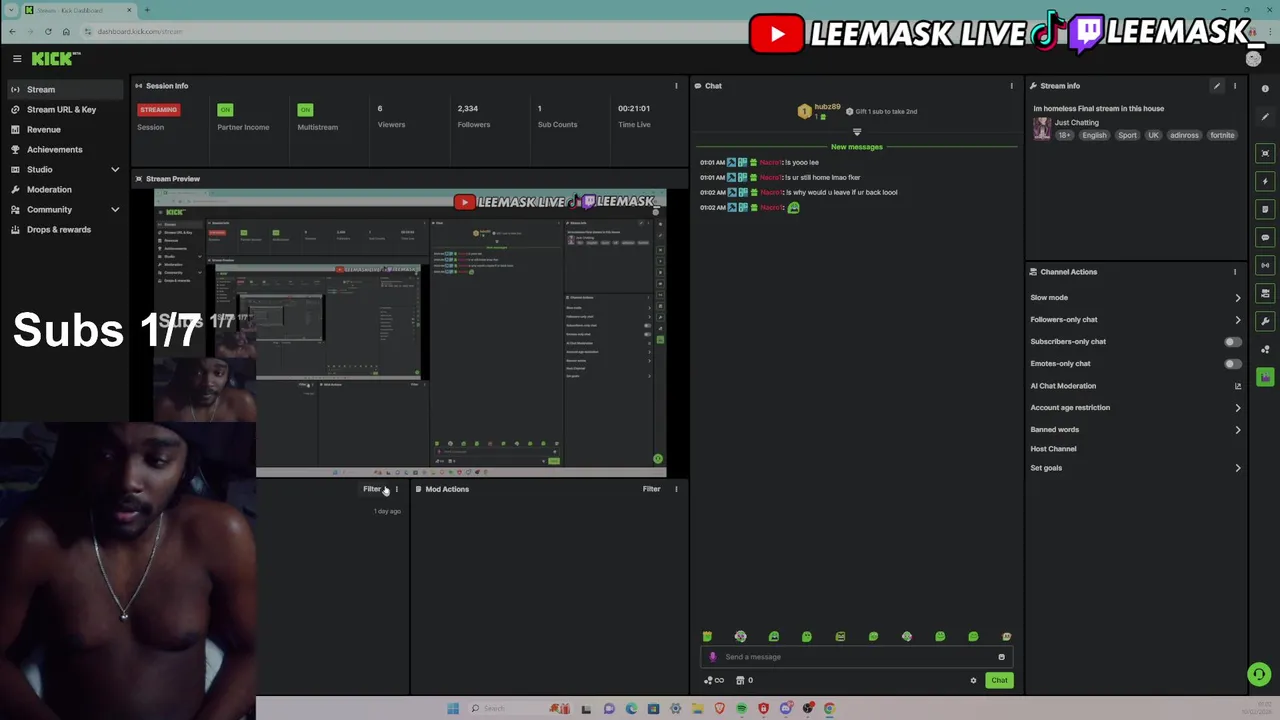Open Chat panel options menu
Viewport: 1280px width, 720px height.
point(1011,86)
